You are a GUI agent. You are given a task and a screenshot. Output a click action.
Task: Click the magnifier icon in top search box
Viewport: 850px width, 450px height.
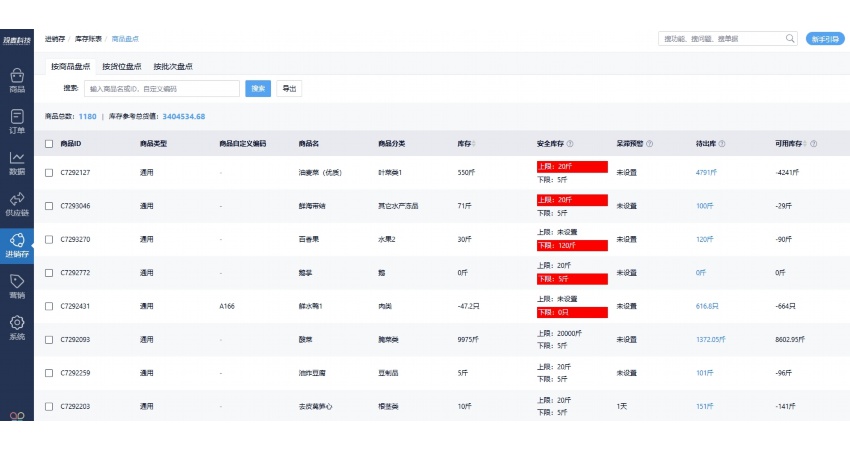(x=789, y=38)
